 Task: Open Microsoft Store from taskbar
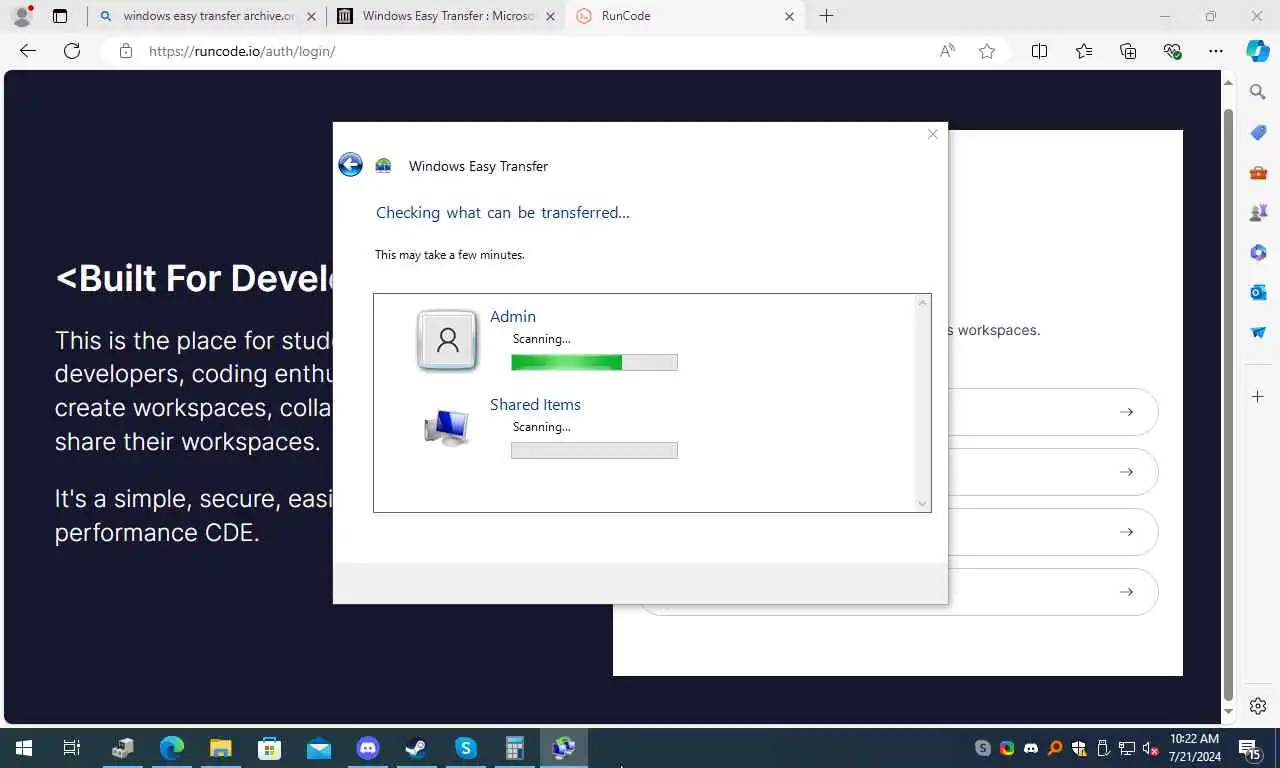click(269, 748)
